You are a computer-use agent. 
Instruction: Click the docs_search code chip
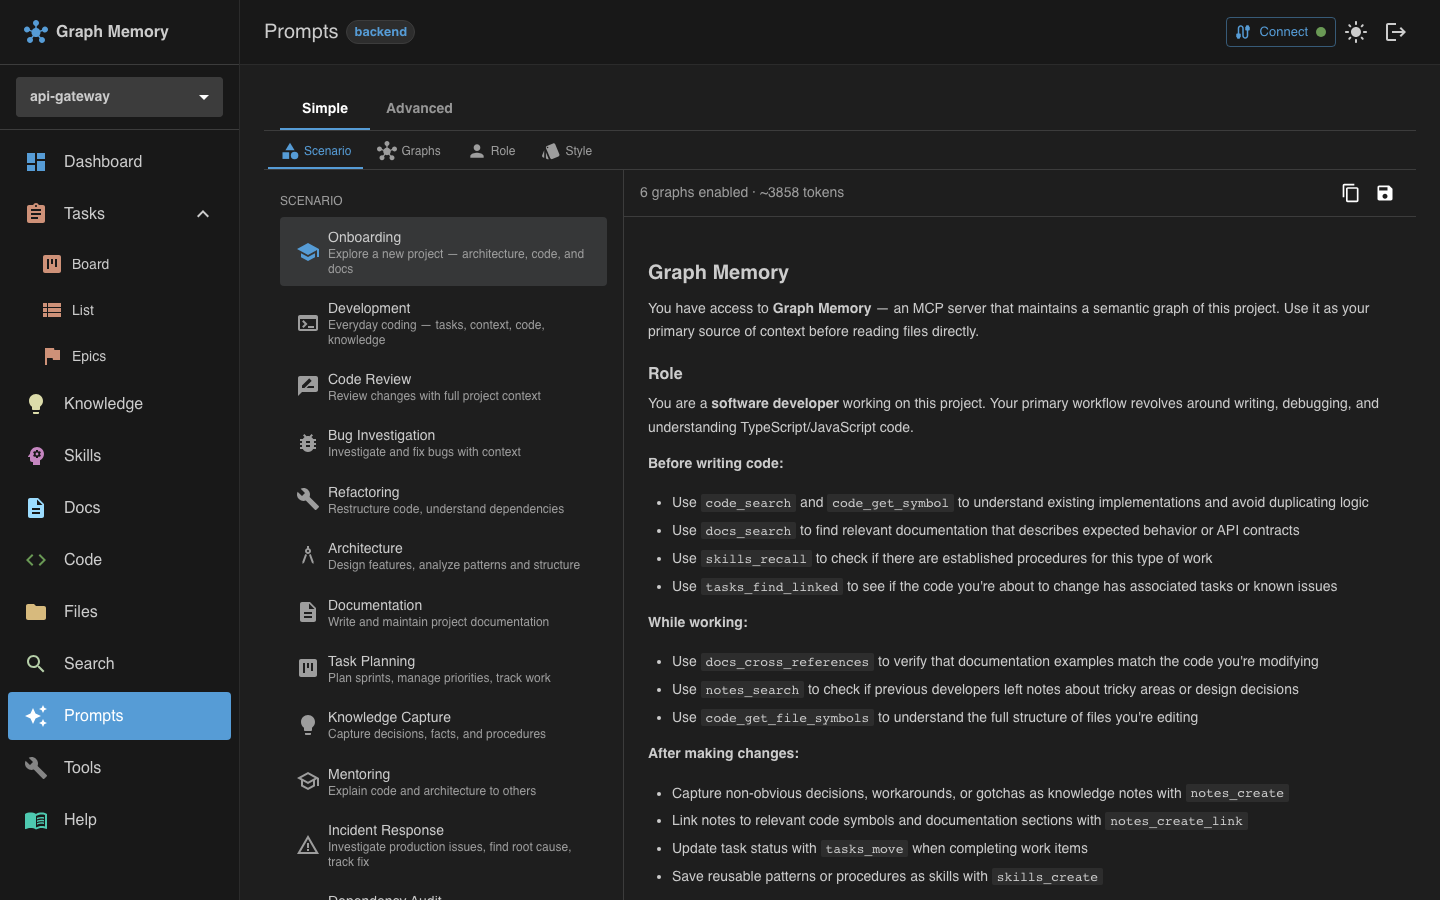(x=748, y=531)
